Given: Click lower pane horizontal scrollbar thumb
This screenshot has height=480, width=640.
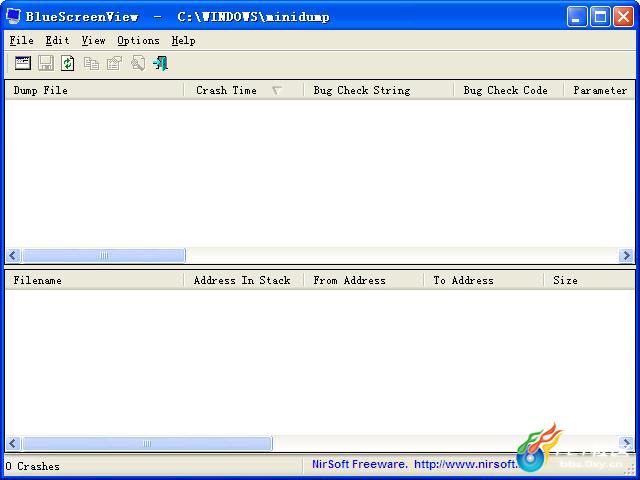Looking at the screenshot, I should 147,443.
